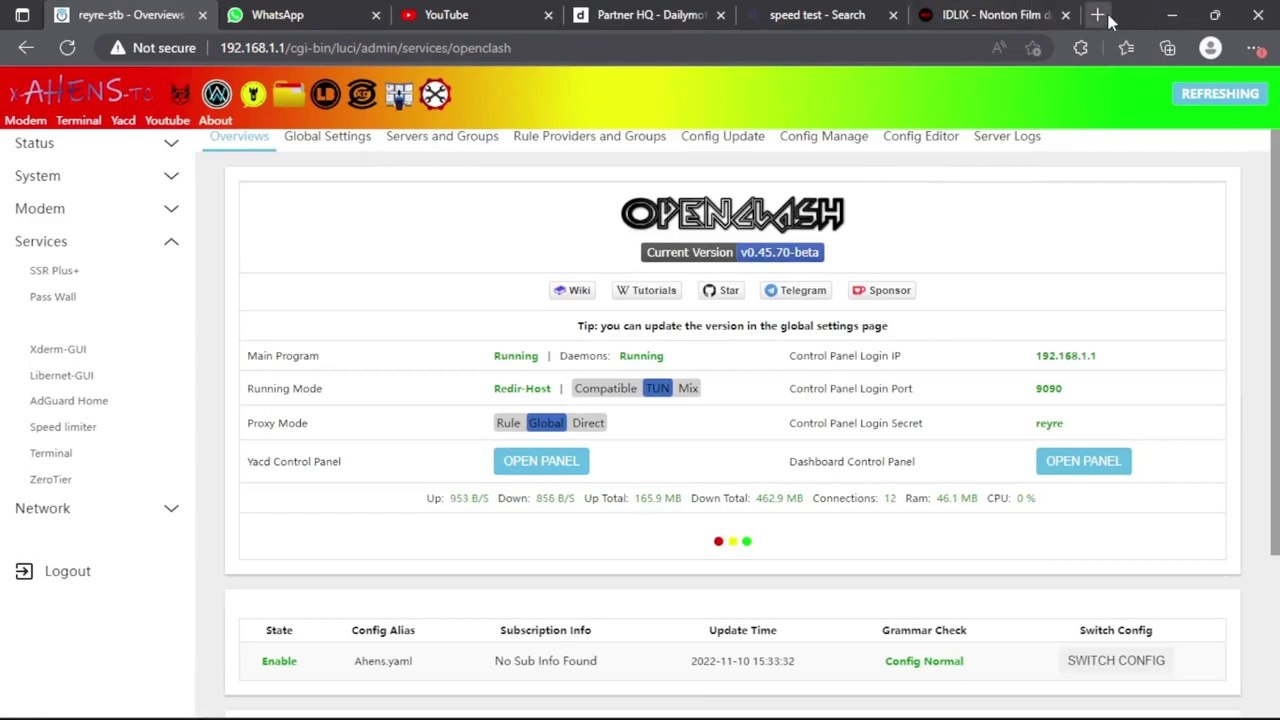Switch to the YouTube browser tab
Image resolution: width=1280 pixels, height=720 pixels.
pos(475,15)
